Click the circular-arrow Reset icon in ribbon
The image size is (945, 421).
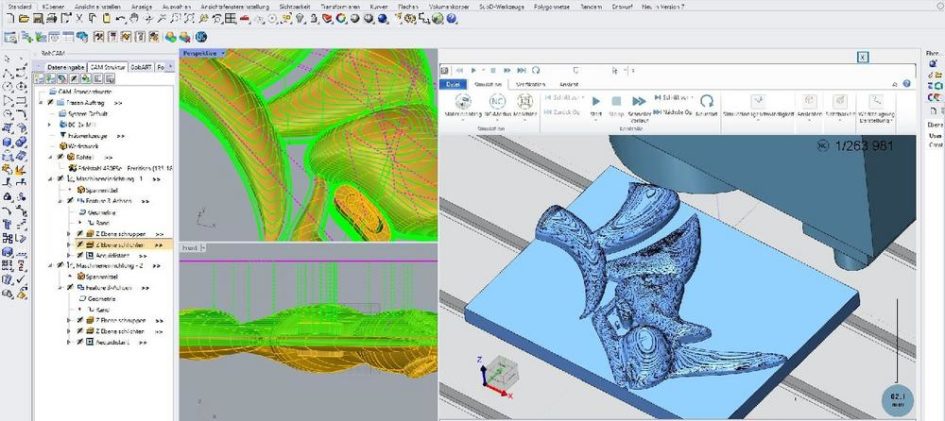(706, 101)
